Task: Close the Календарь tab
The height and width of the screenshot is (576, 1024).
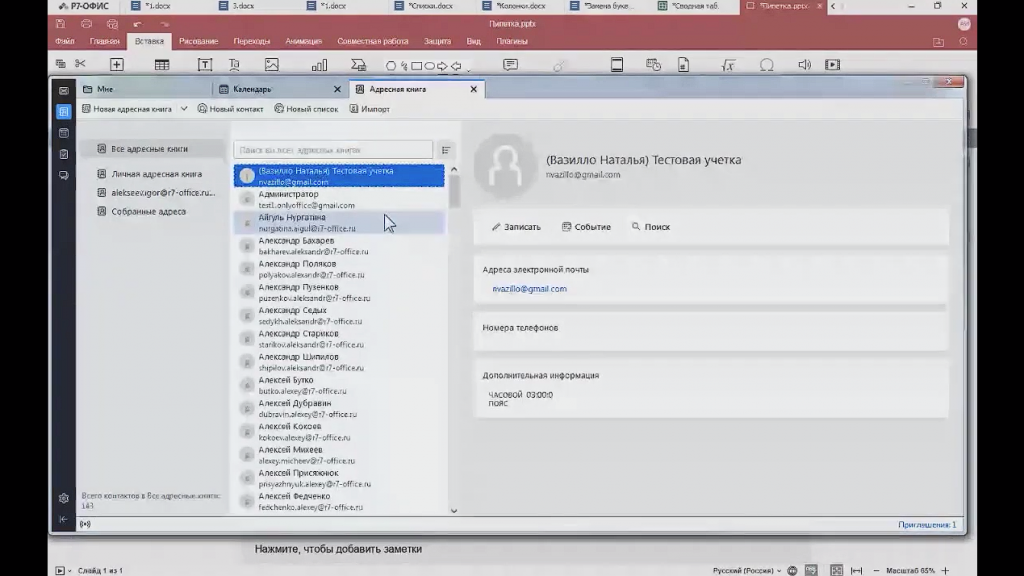Action: click(x=337, y=89)
